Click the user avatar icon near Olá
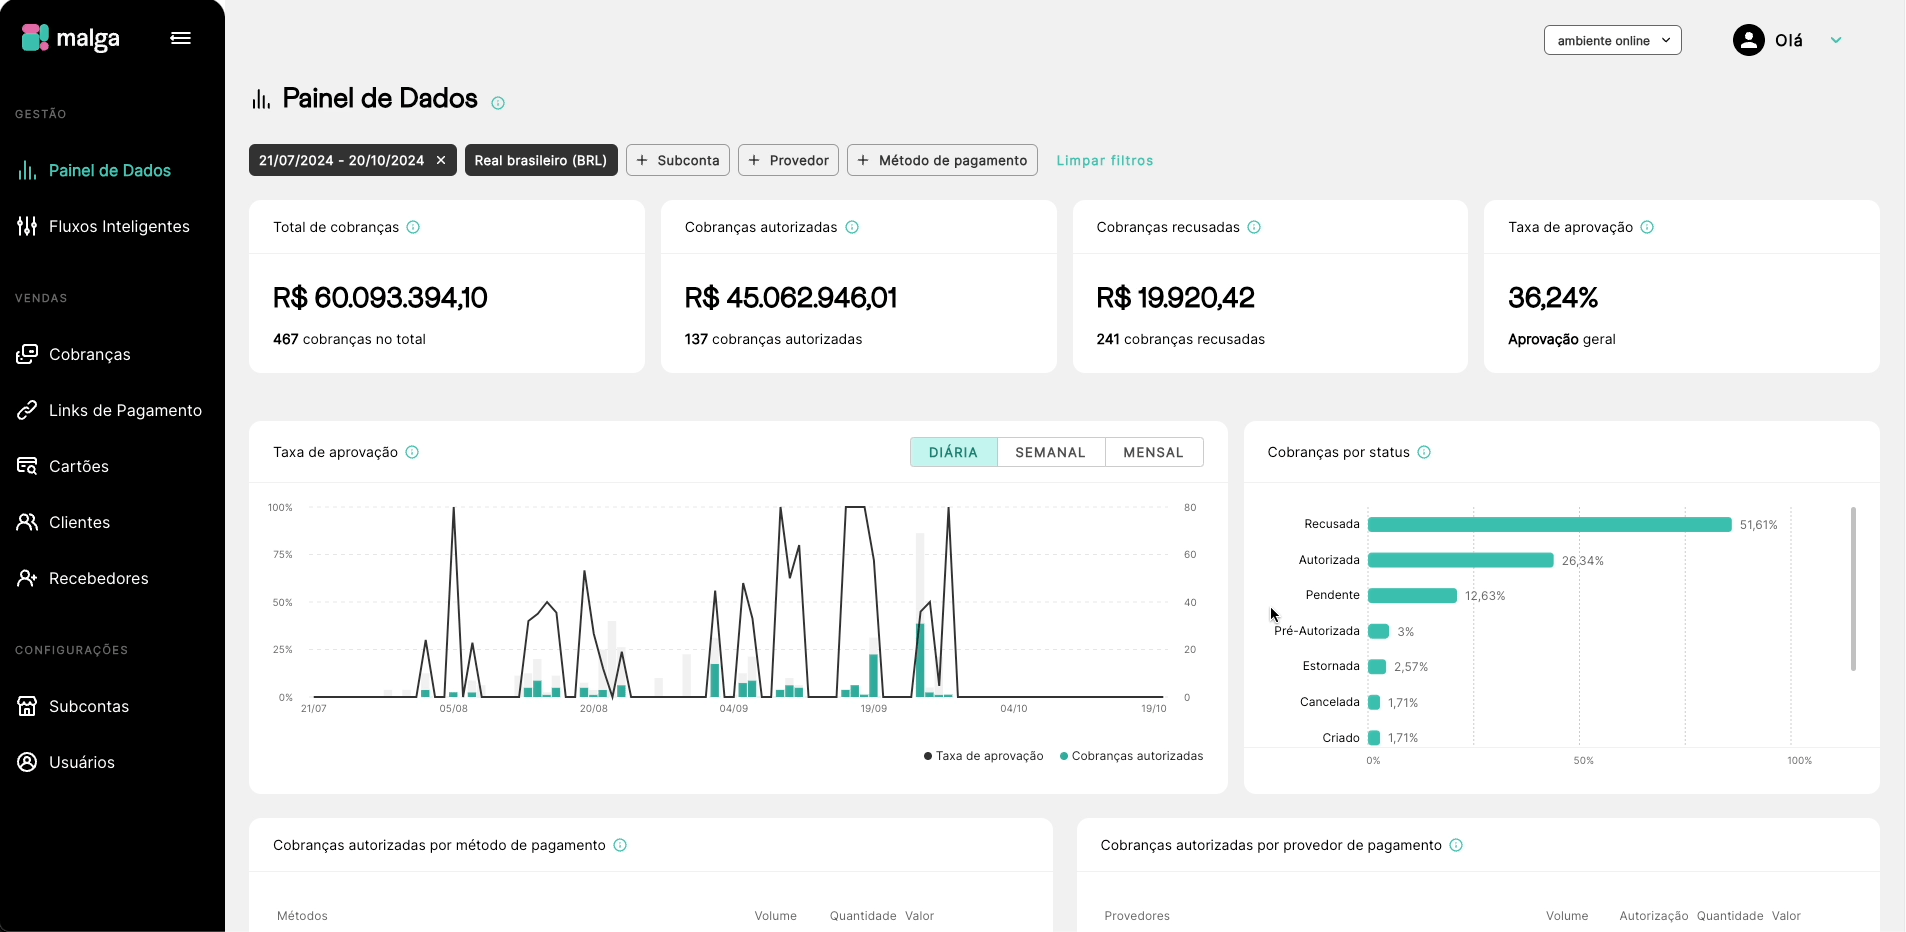The image size is (1906, 932). click(x=1748, y=40)
